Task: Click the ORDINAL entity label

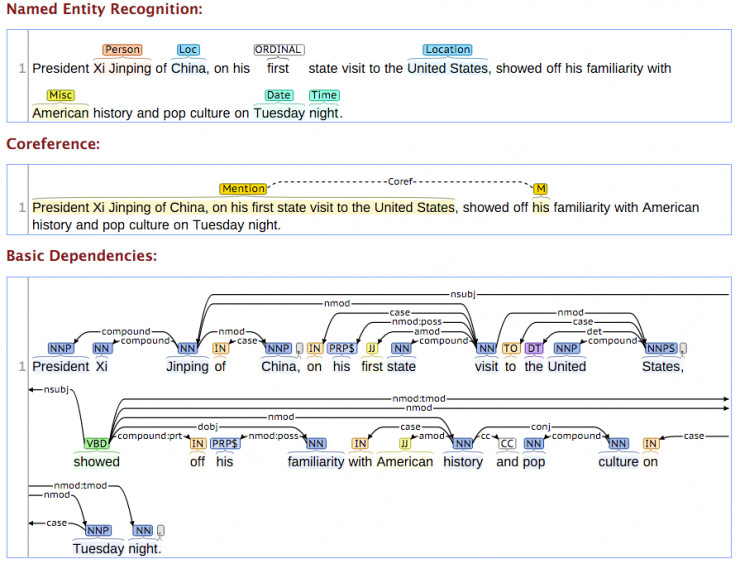Action: point(278,50)
